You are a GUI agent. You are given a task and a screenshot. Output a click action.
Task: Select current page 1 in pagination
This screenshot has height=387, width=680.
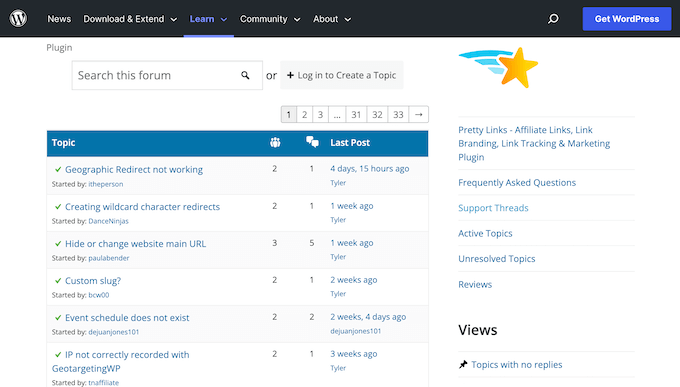point(289,115)
